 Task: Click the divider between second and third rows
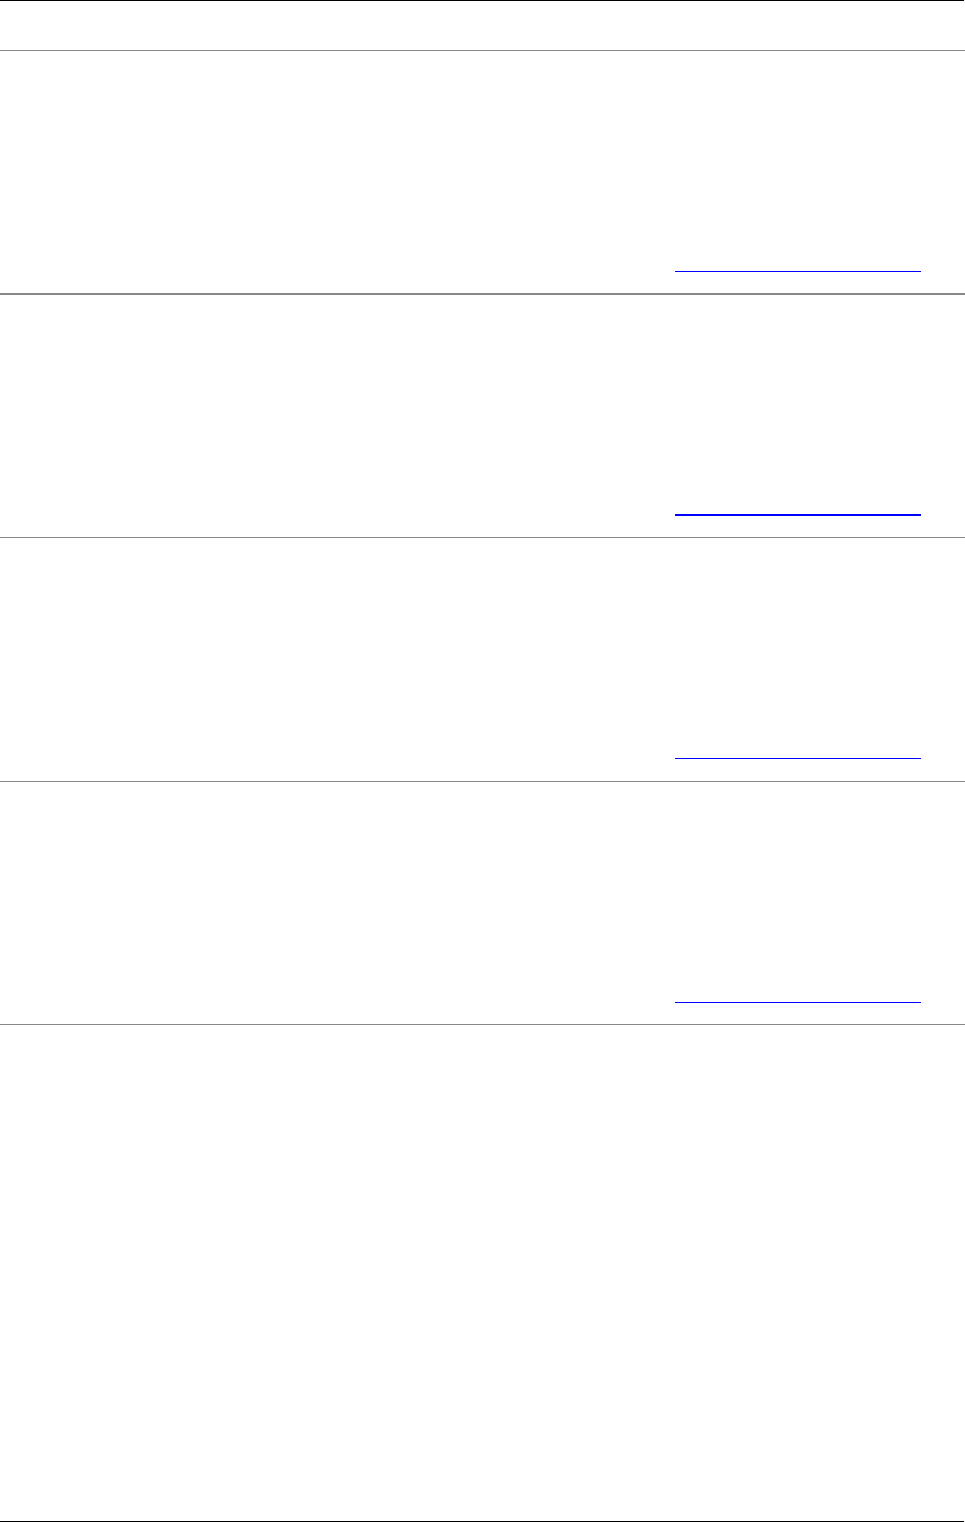pos(482,538)
